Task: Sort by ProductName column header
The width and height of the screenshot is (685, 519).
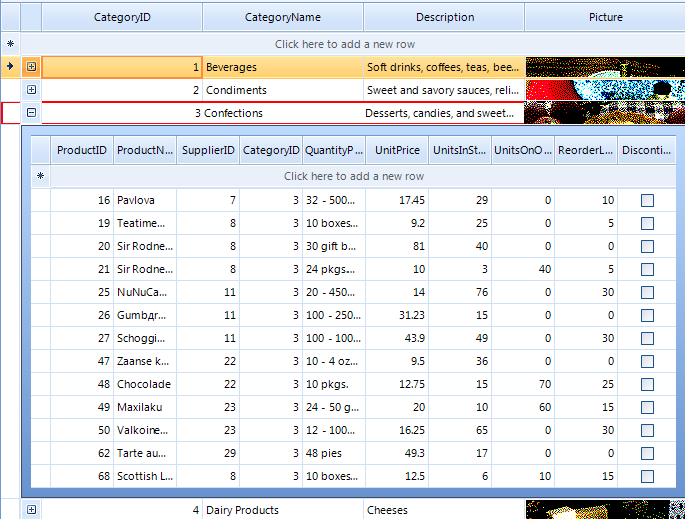Action: [145, 150]
